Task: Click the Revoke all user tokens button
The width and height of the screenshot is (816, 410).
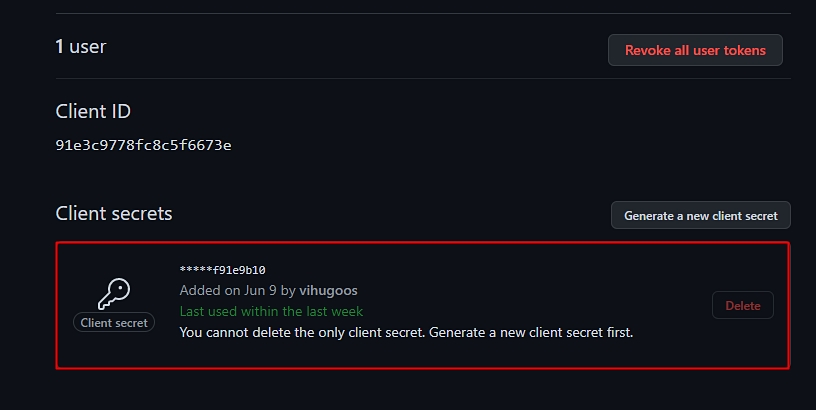Action: (x=695, y=50)
